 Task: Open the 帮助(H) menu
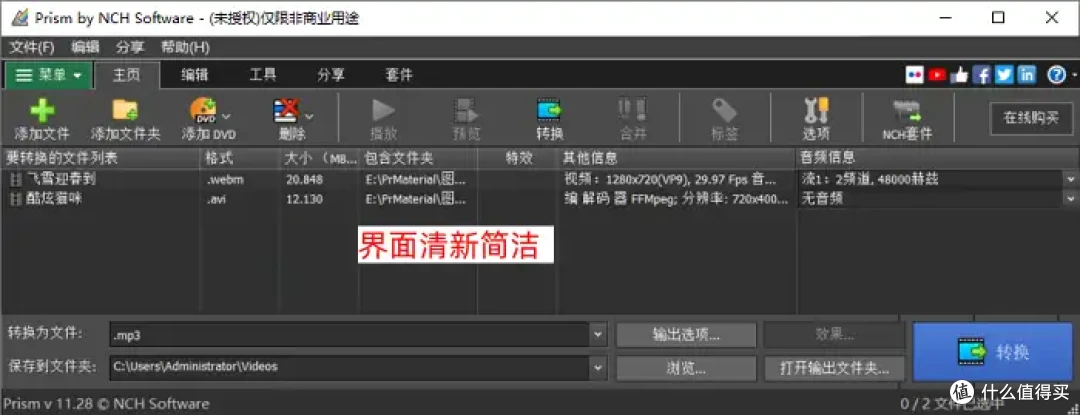click(x=185, y=47)
